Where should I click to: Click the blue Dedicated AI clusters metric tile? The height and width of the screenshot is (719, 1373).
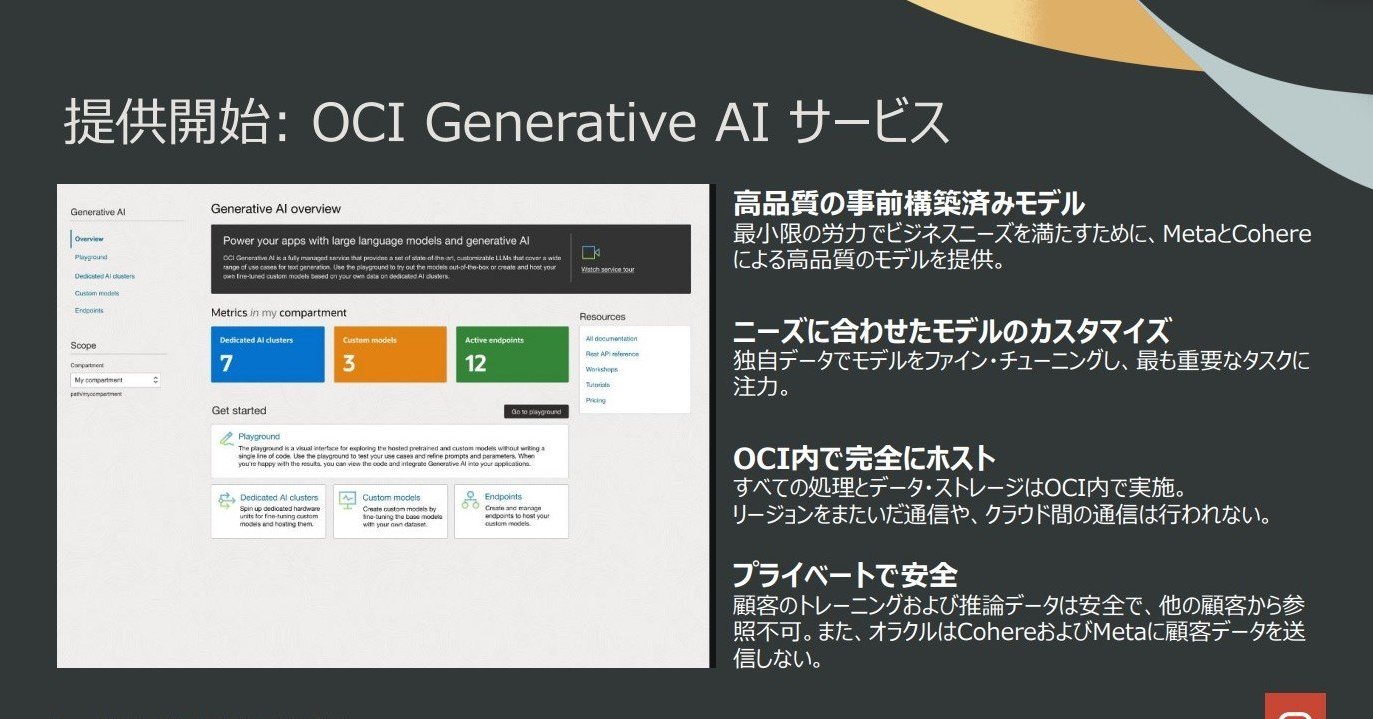(268, 354)
